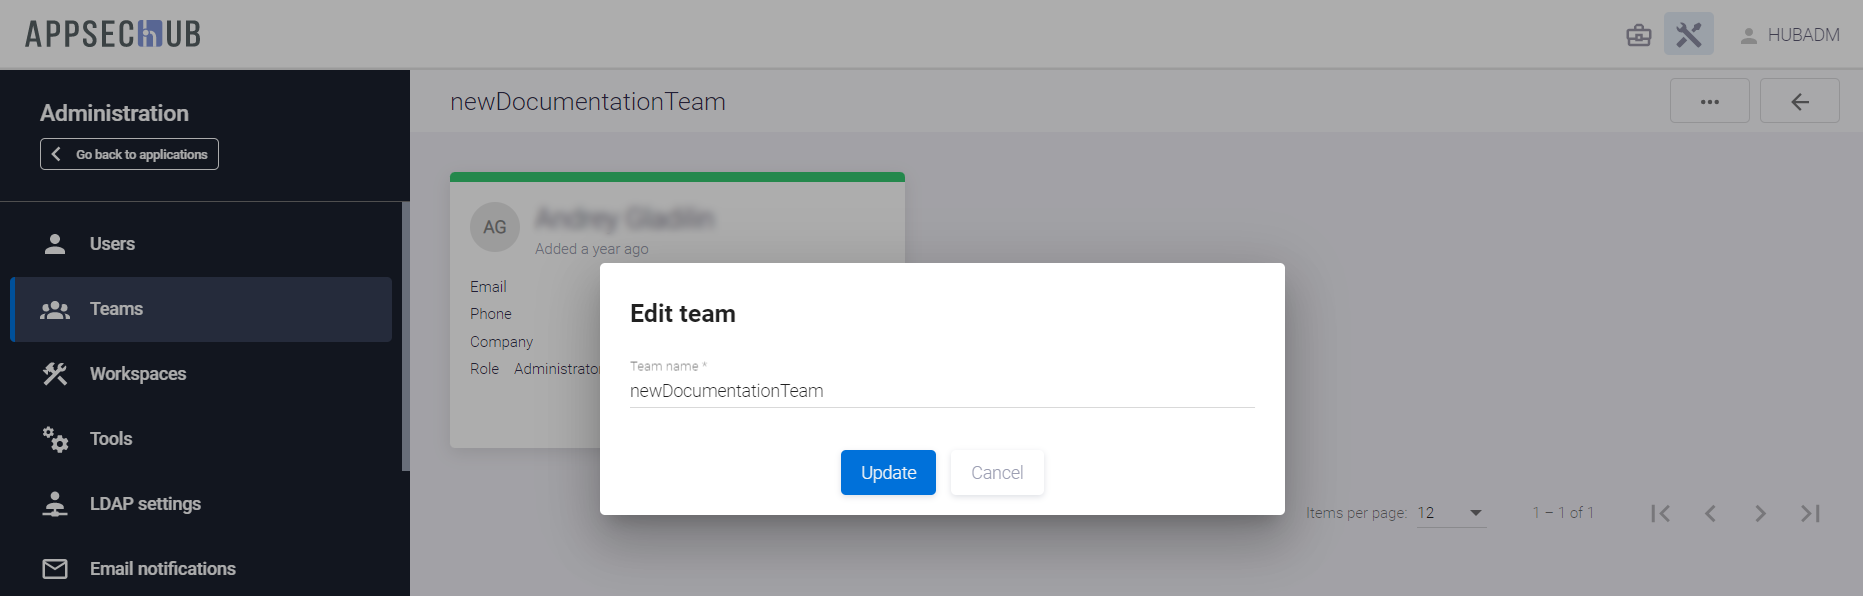Open Workspaces from the sidebar

[x=138, y=374]
